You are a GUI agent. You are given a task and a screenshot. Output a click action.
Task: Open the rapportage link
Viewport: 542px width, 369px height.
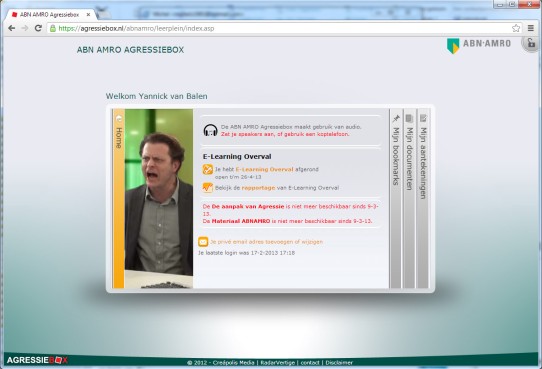[x=258, y=188]
